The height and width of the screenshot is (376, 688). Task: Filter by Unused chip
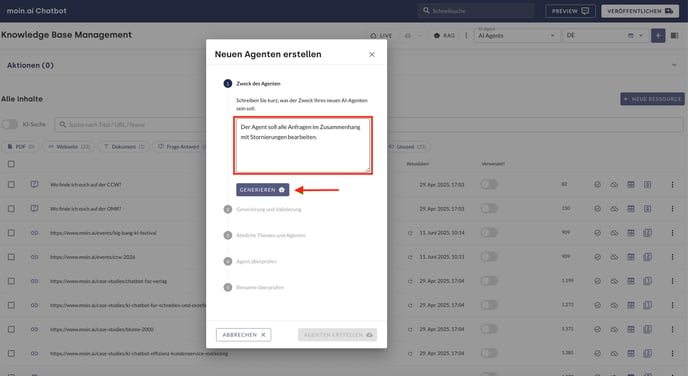coord(408,147)
